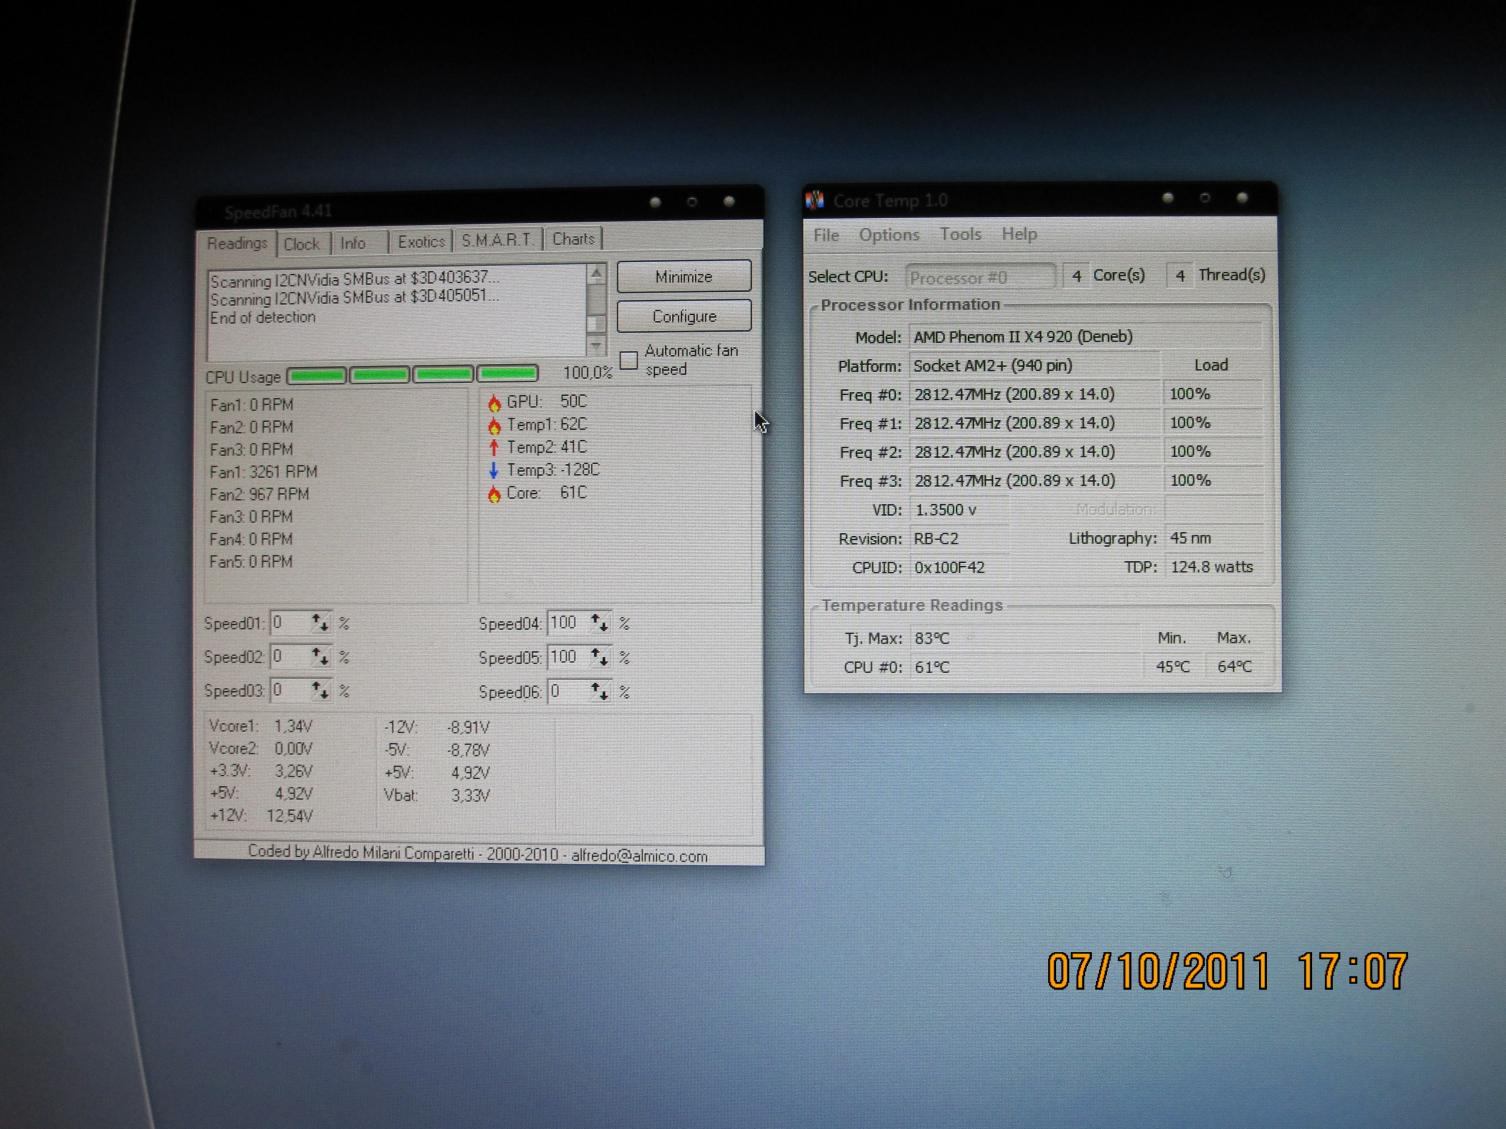Click the VID 1.3500 v value
This screenshot has width=1506, height=1129.
958,510
